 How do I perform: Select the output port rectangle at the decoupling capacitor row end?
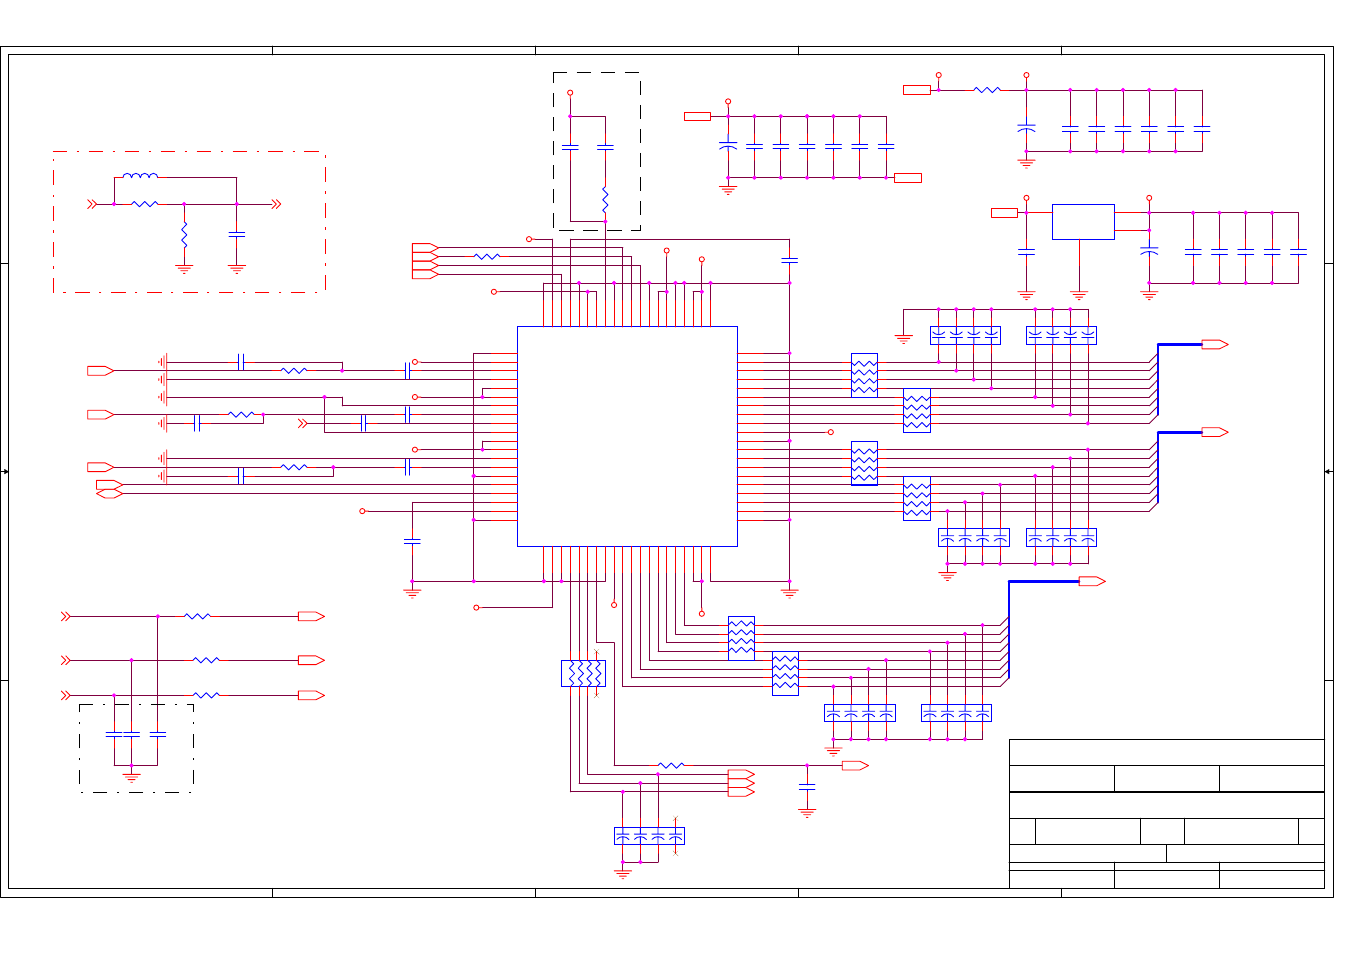pyautogui.click(x=908, y=178)
